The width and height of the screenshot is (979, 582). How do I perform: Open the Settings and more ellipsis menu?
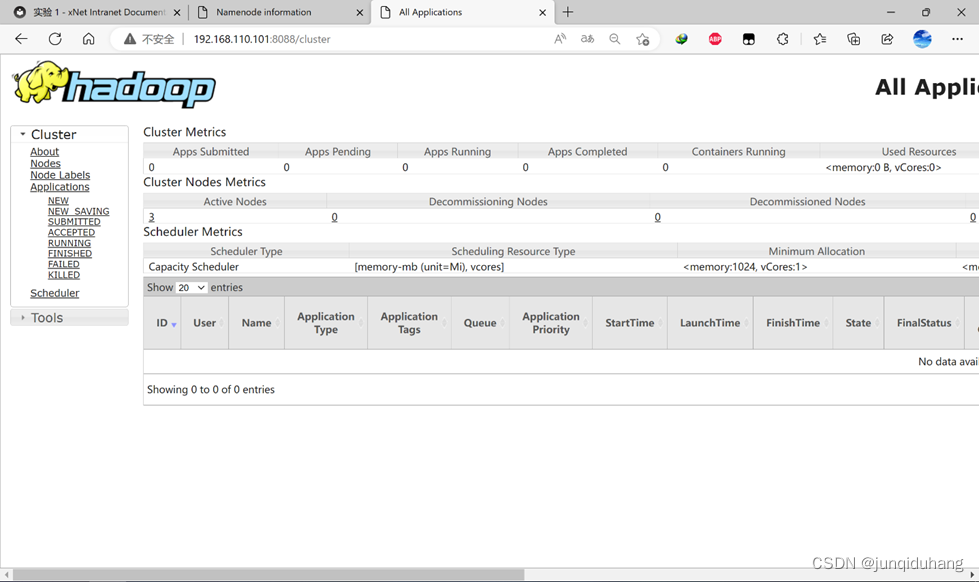(957, 39)
